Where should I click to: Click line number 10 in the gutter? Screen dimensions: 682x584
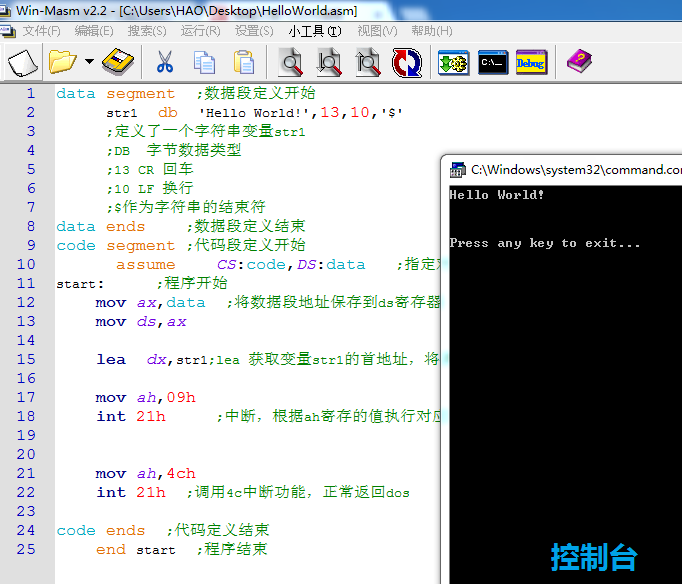26,264
